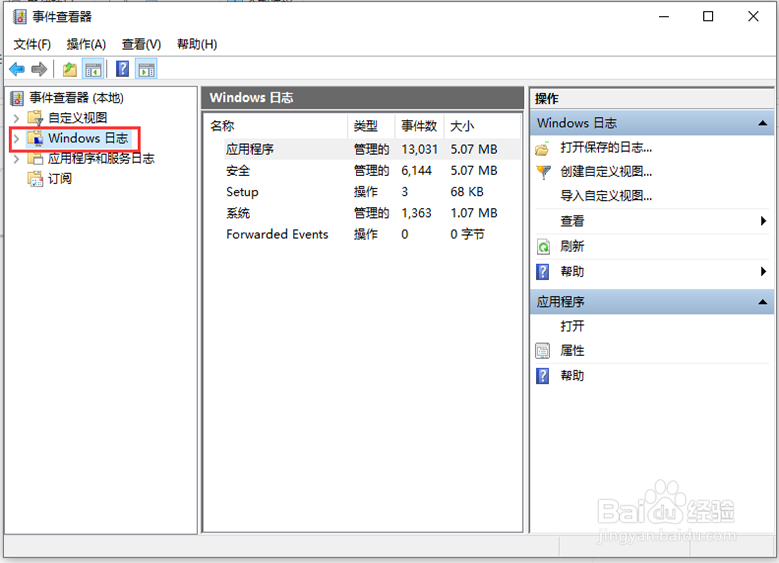Expand the 应用程序和服务日志 tree node
Image resolution: width=779 pixels, height=563 pixels.
click(16, 159)
